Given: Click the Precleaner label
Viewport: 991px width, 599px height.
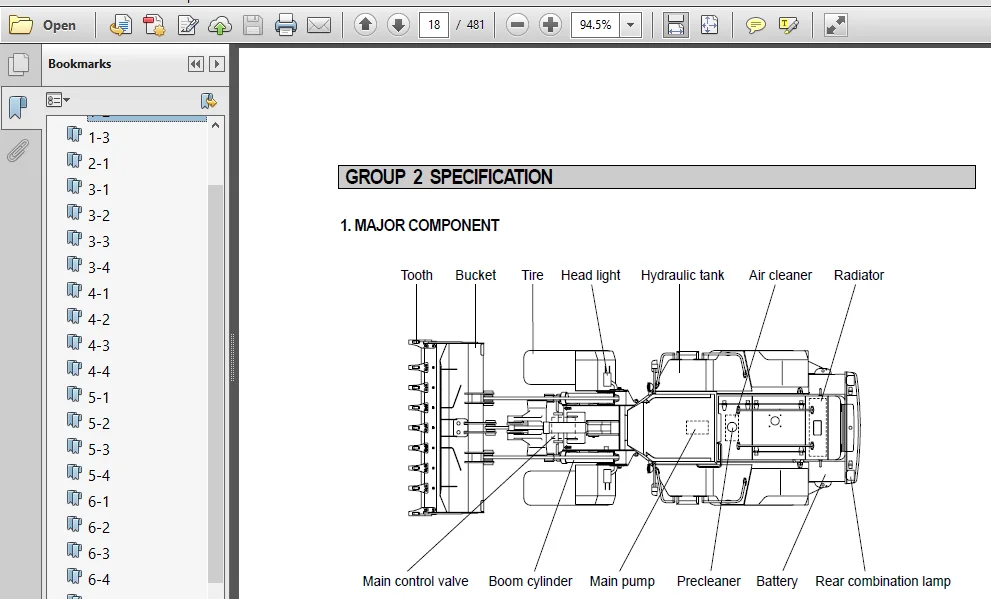Looking at the screenshot, I should (x=708, y=581).
